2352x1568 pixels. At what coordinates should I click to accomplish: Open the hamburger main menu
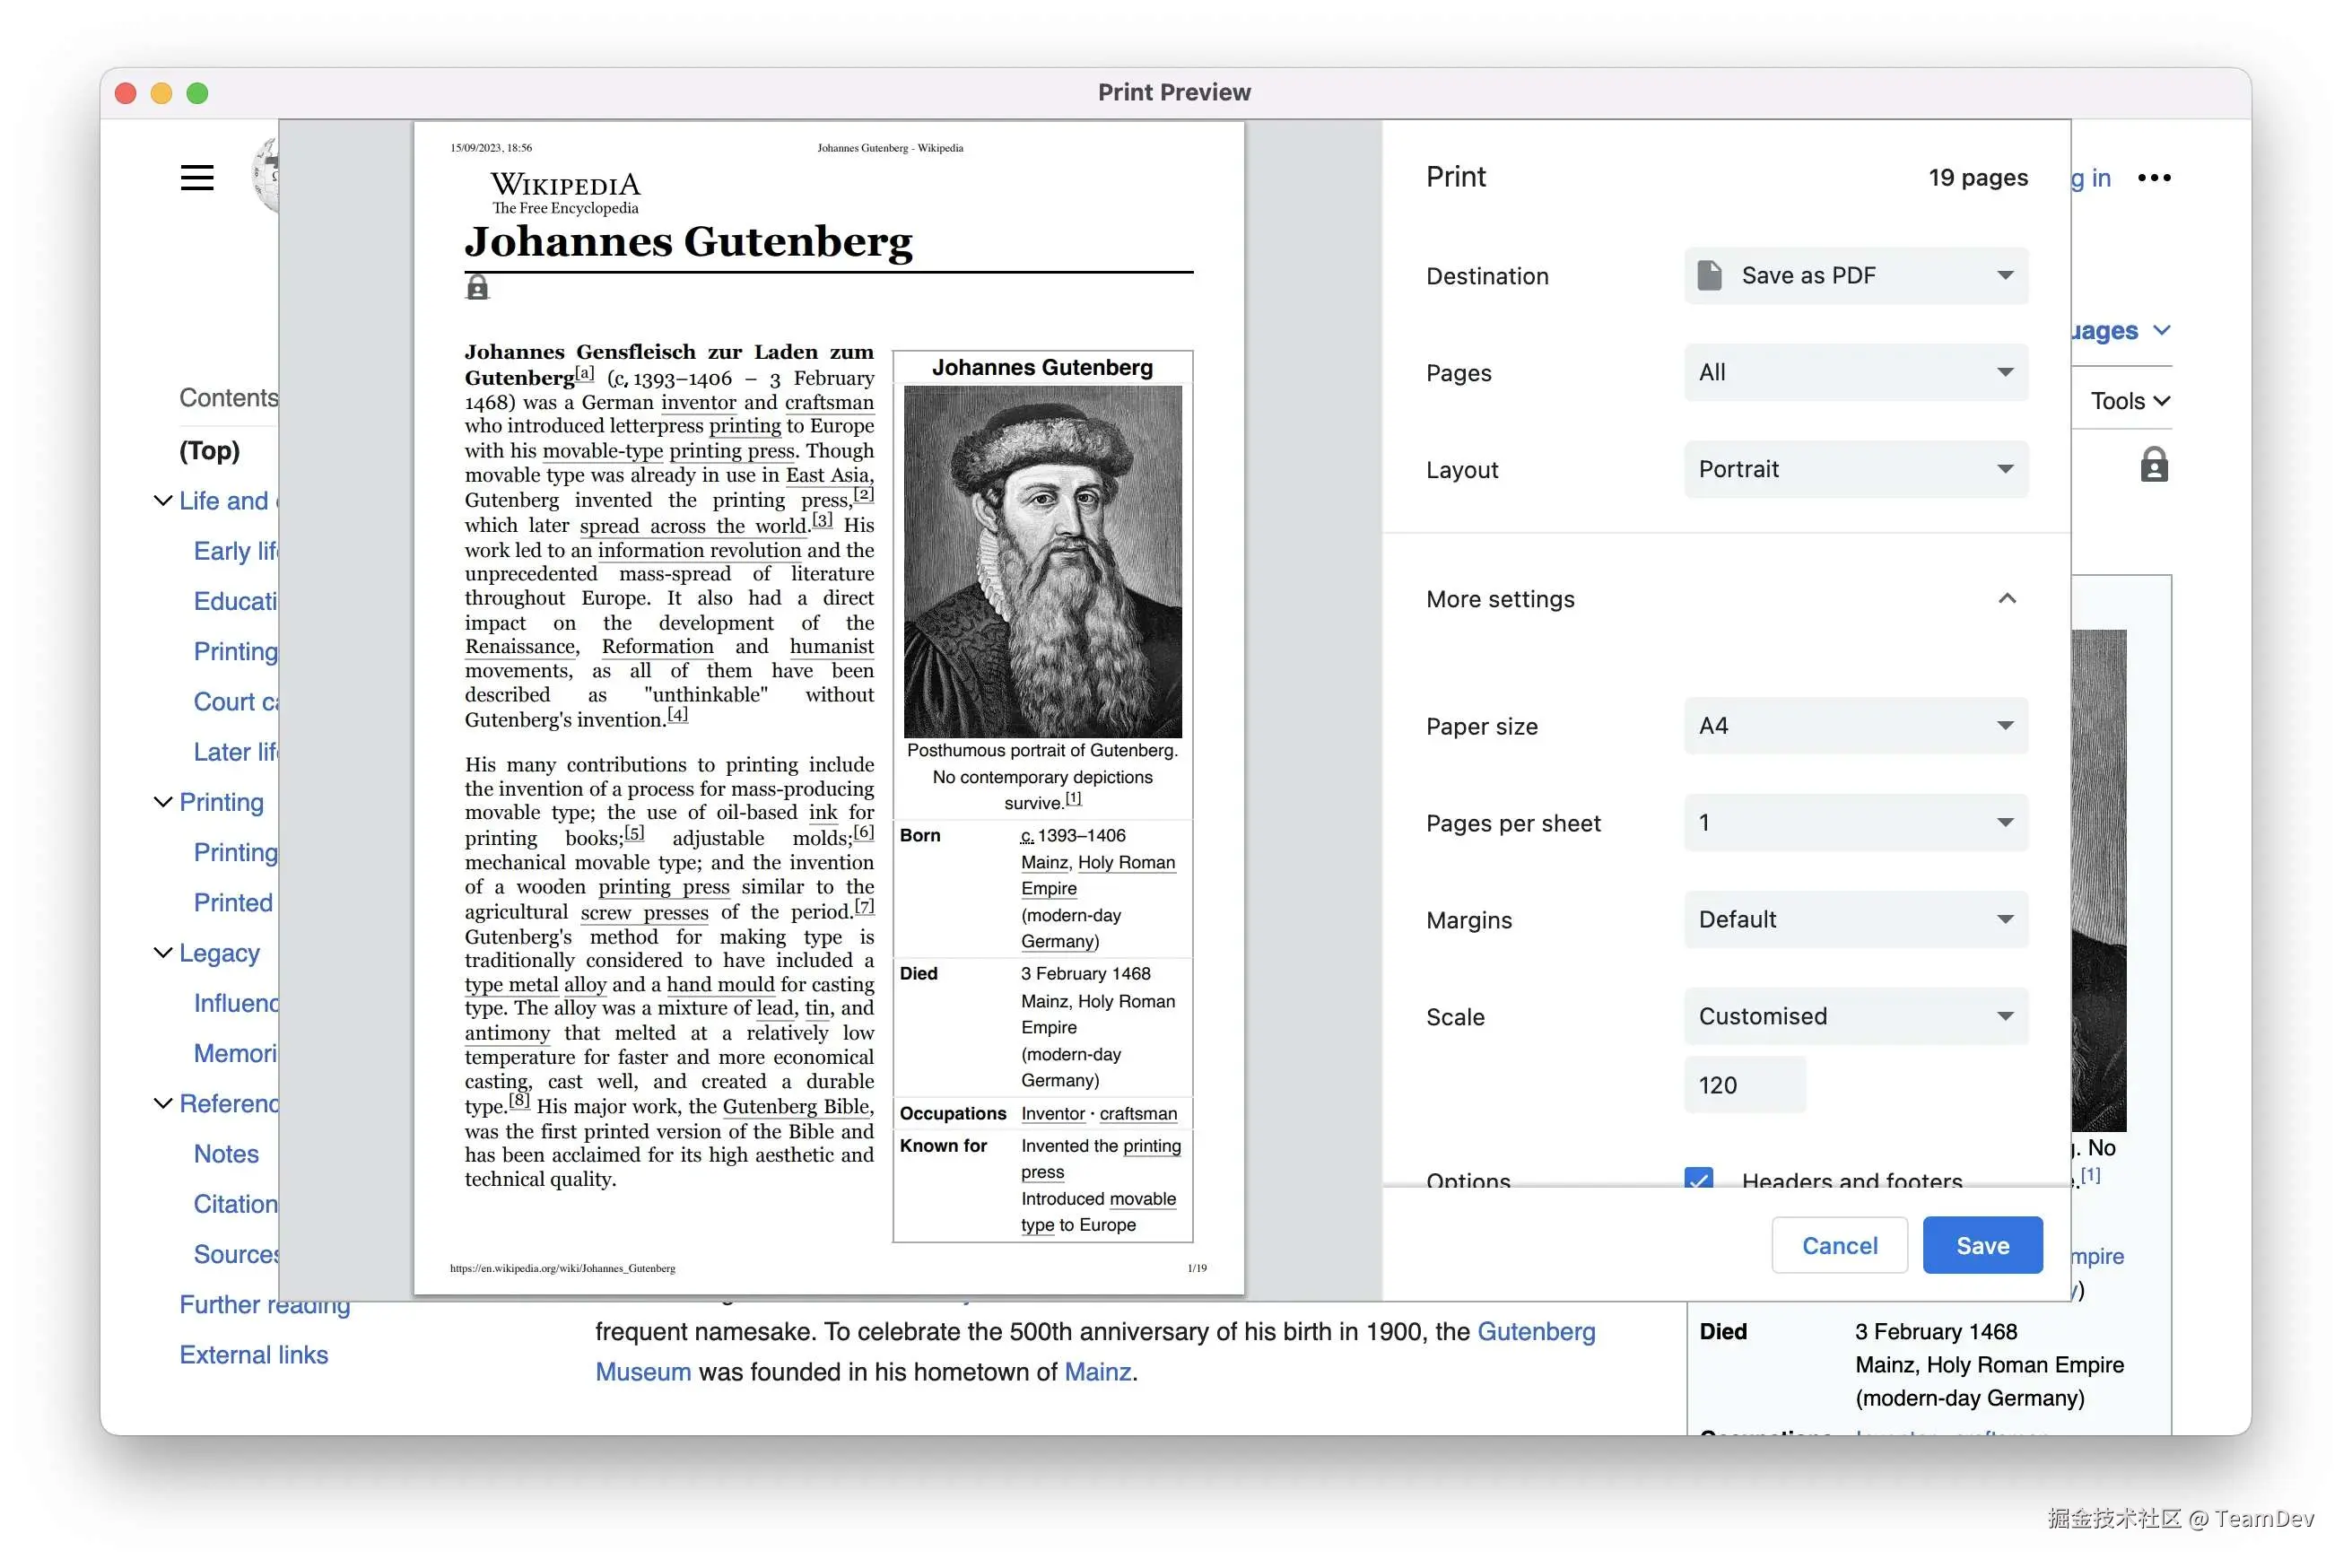coord(197,178)
